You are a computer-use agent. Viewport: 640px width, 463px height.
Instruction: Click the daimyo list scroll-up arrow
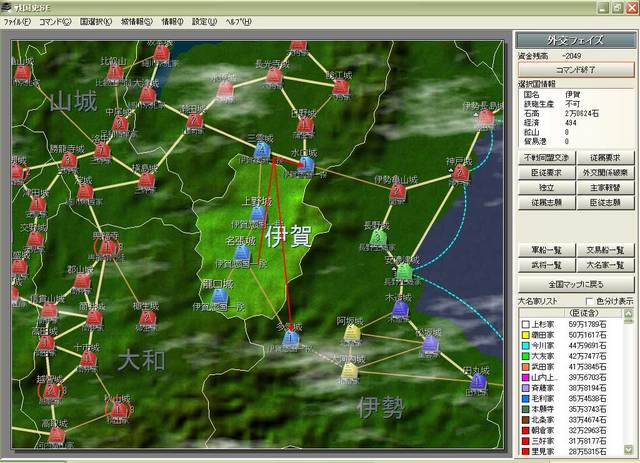628,314
